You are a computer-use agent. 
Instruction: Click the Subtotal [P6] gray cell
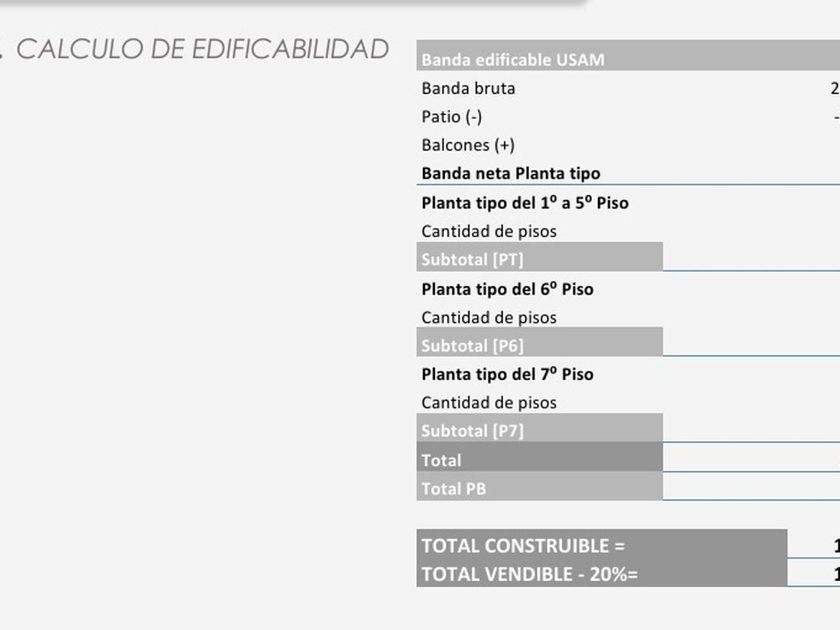coord(540,346)
